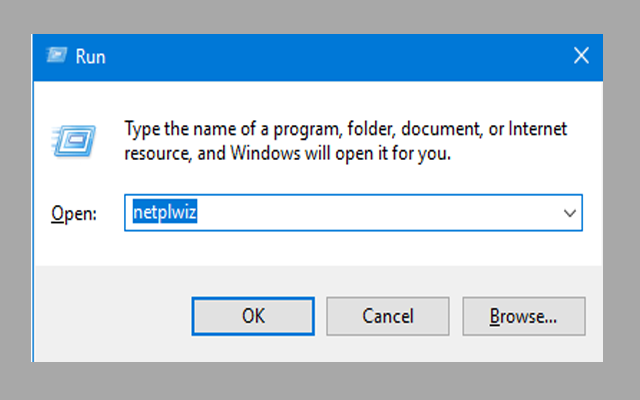The width and height of the screenshot is (640, 400).
Task: Open the Browse... file picker
Action: pos(523,316)
